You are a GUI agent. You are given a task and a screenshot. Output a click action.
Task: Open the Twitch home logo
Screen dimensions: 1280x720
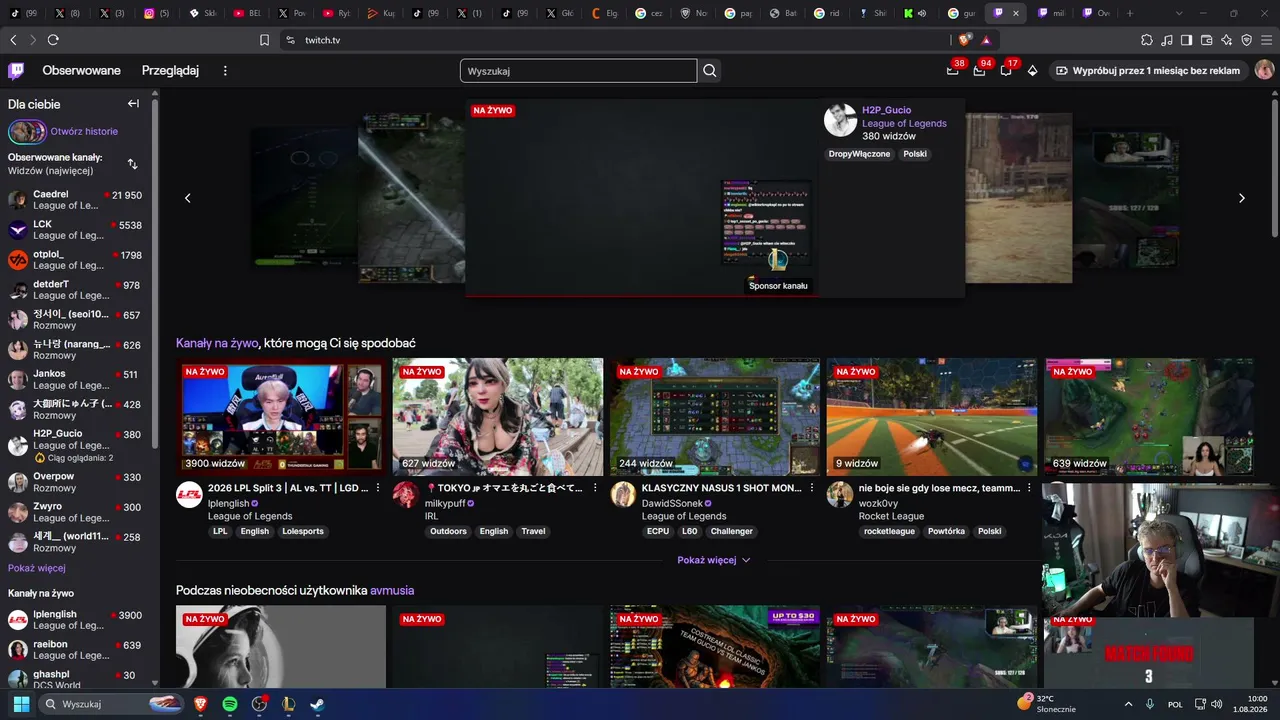[x=16, y=70]
